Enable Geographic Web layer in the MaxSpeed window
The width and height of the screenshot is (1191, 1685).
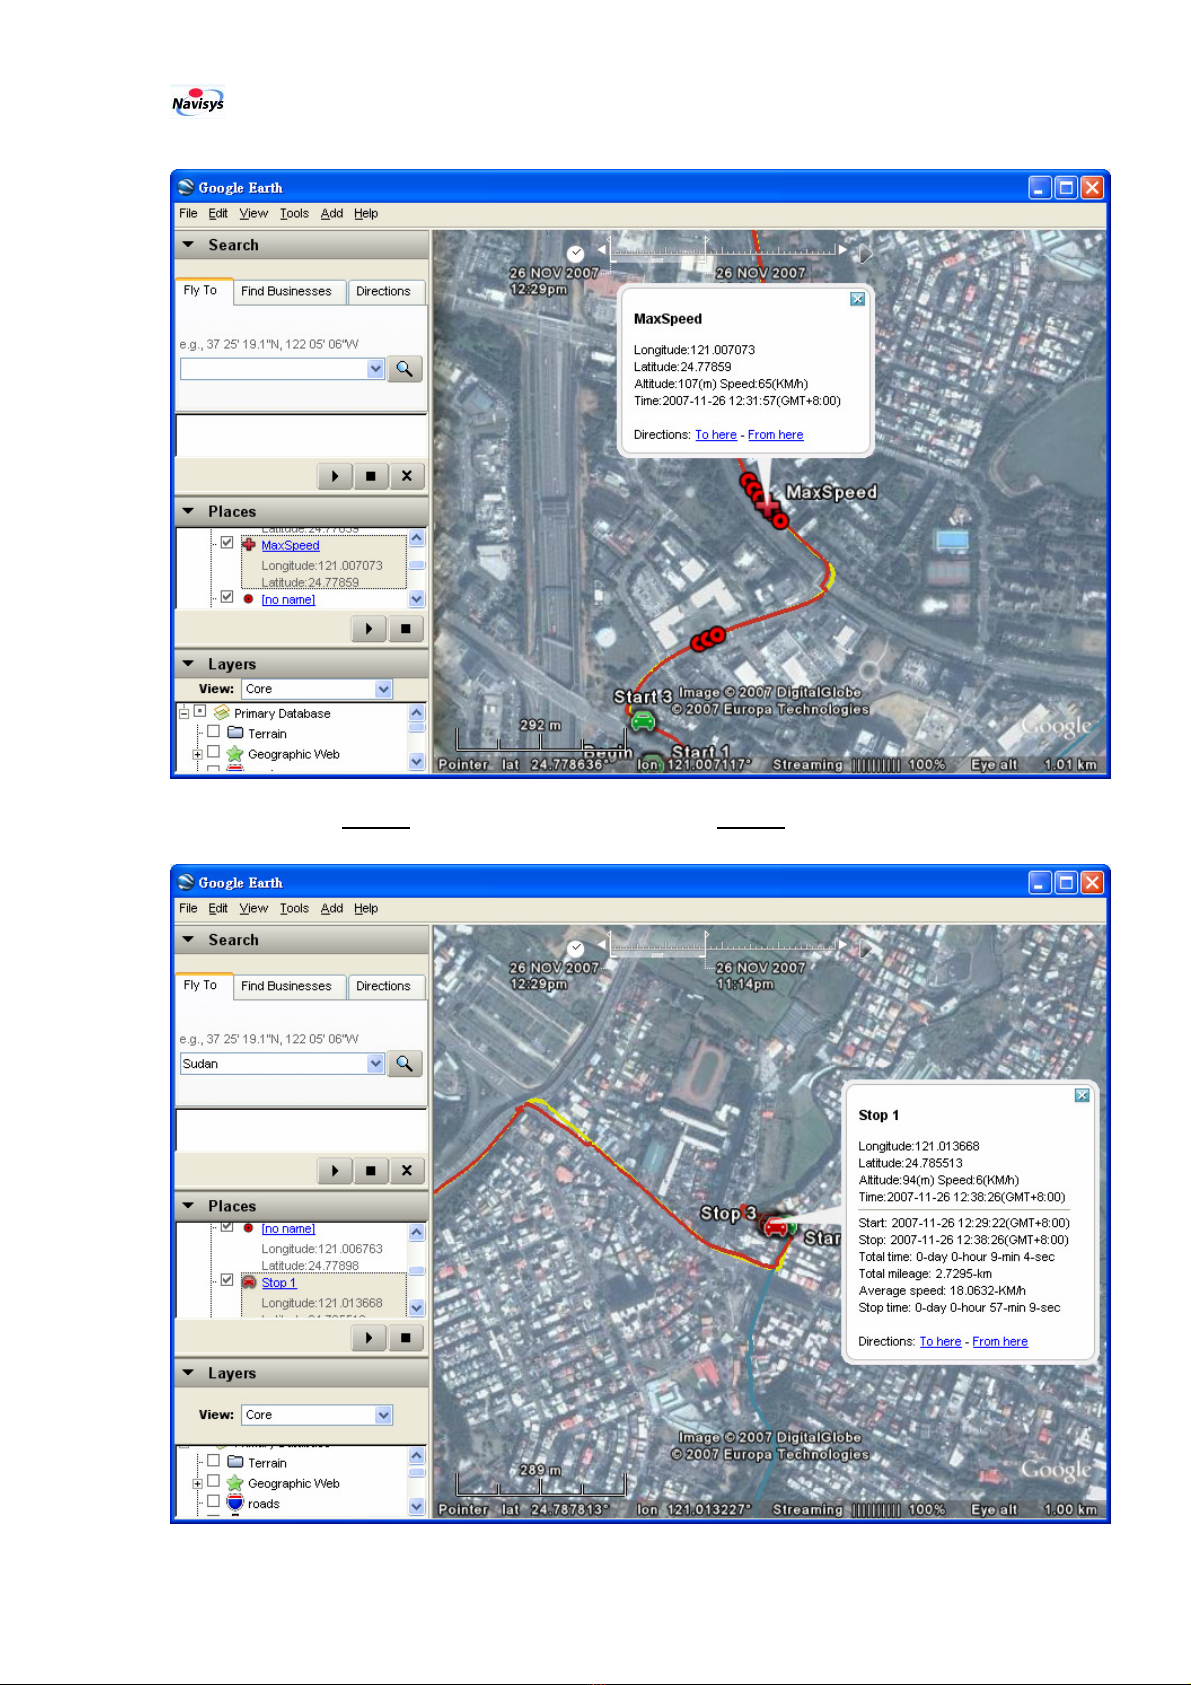coord(213,752)
